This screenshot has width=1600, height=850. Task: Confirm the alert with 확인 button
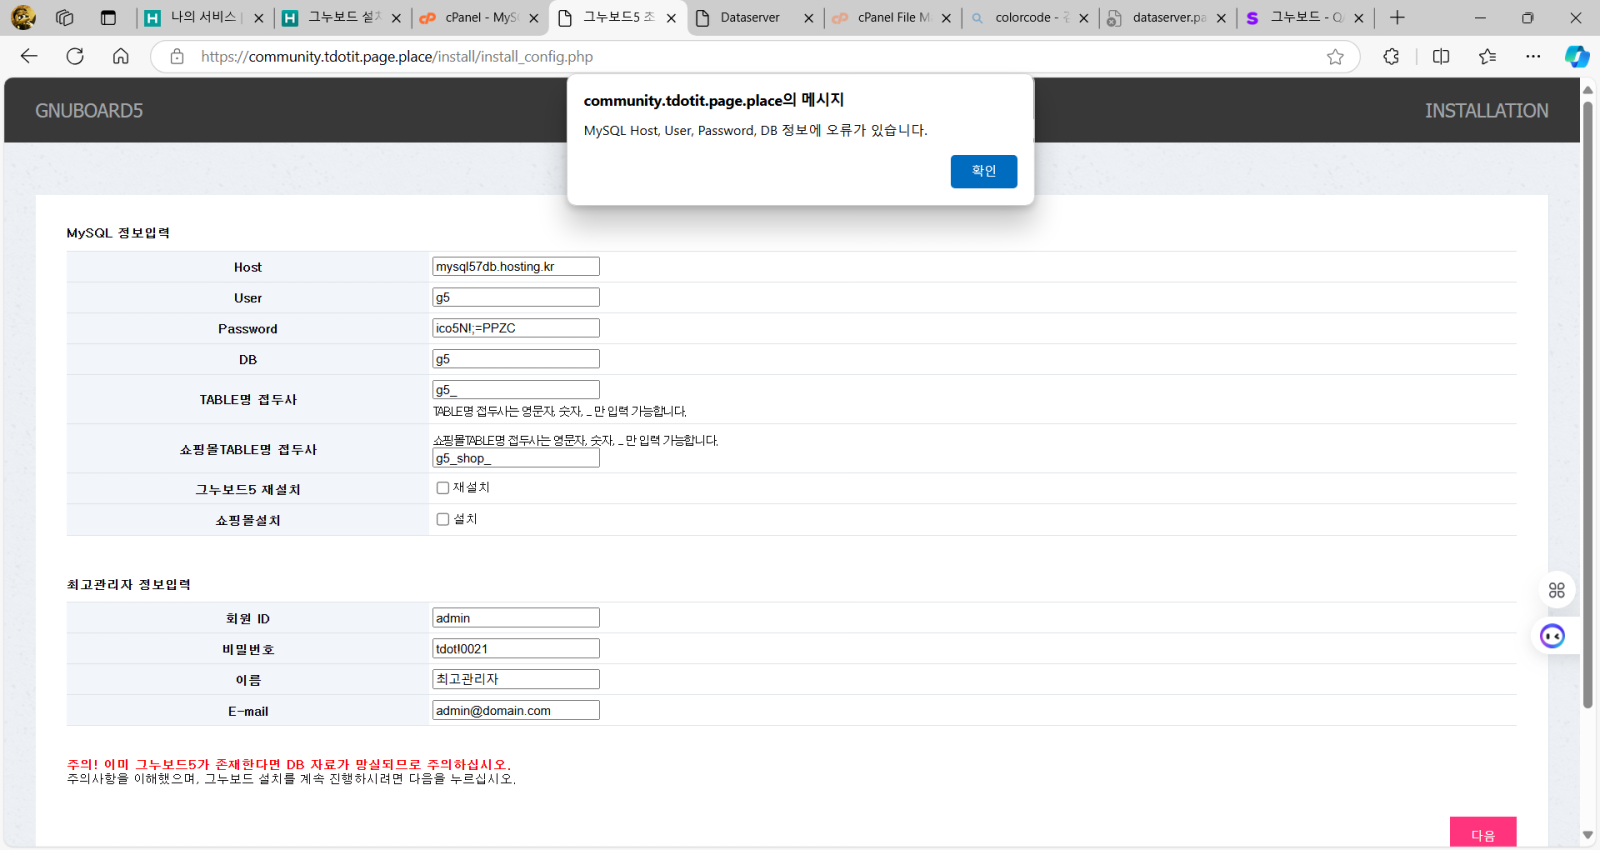click(x=984, y=171)
